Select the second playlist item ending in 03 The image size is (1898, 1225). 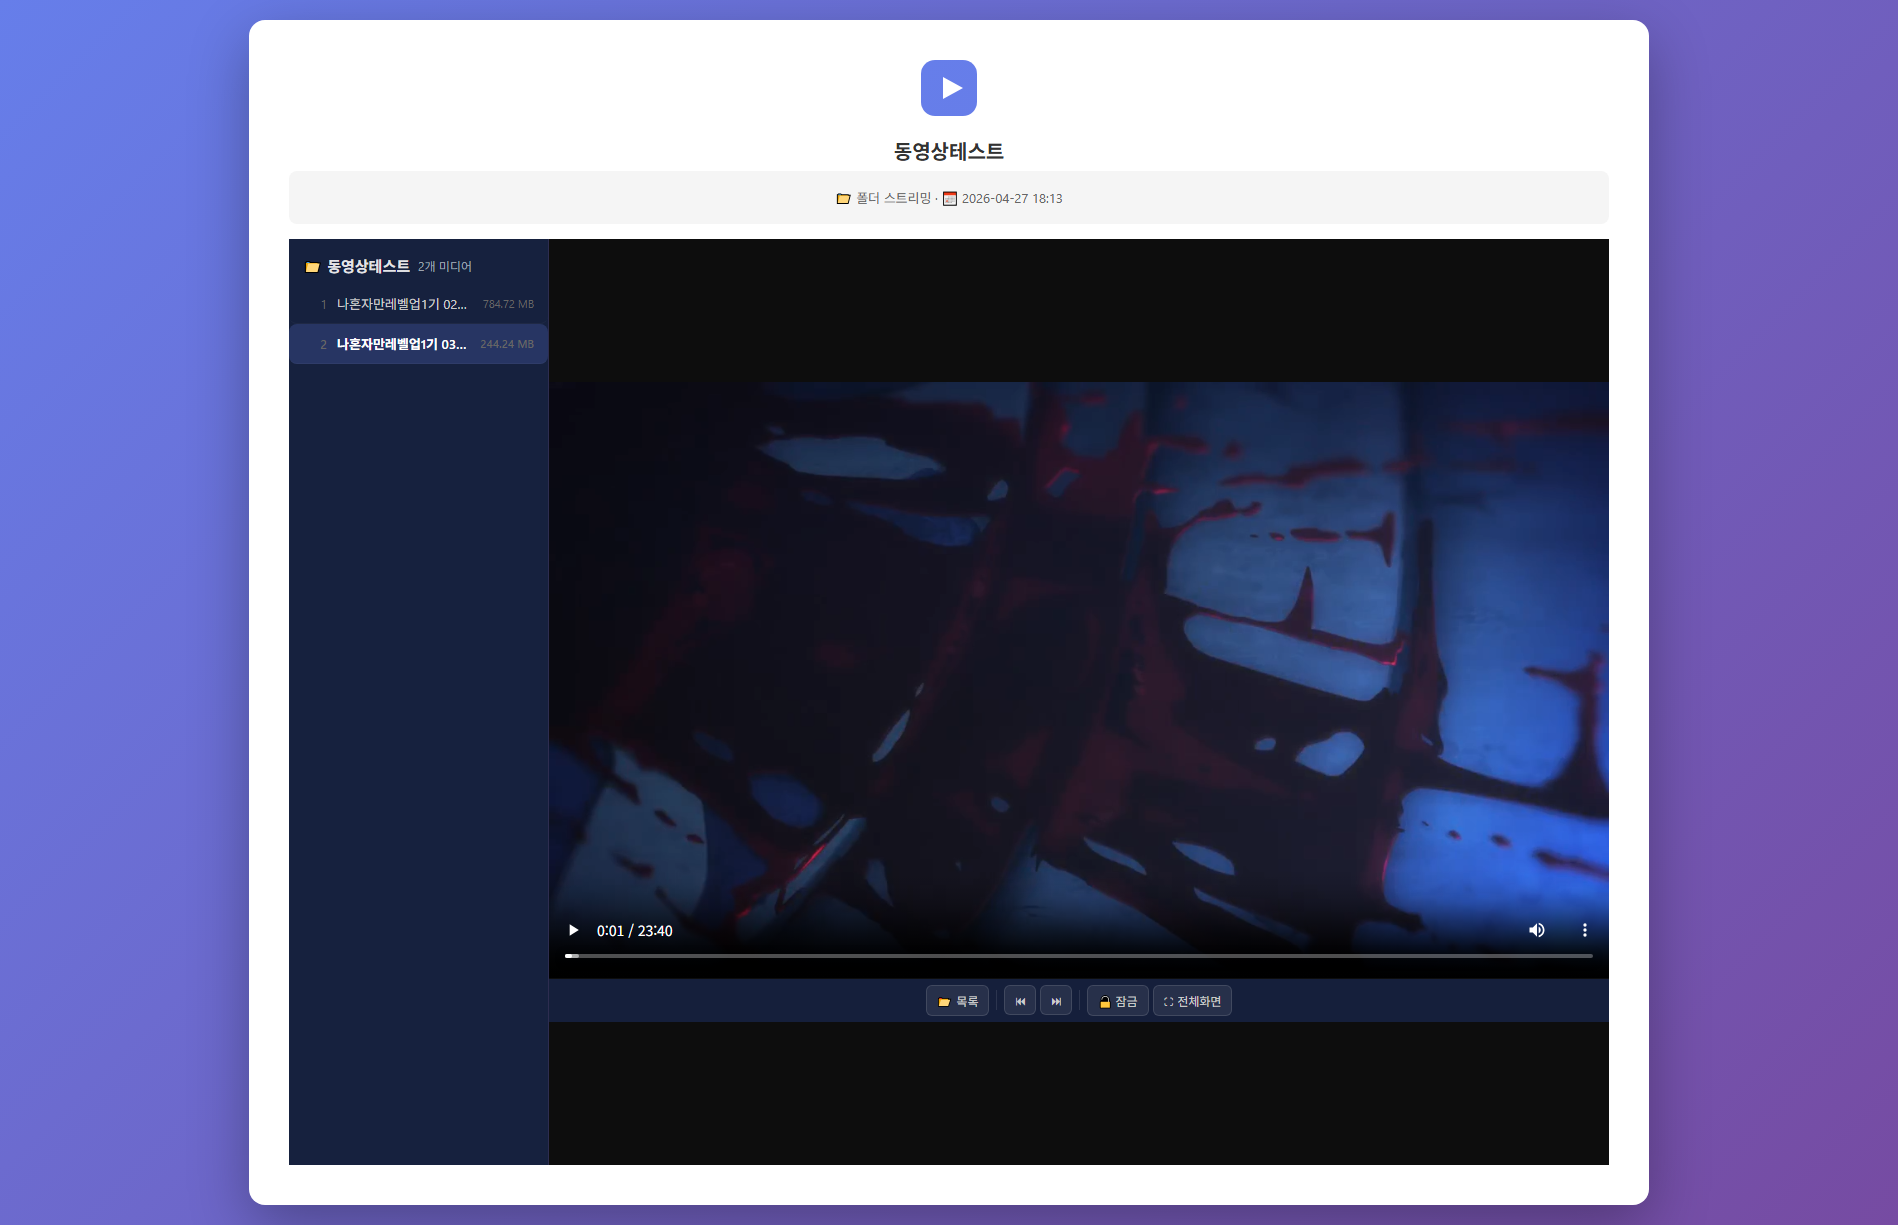(402, 344)
